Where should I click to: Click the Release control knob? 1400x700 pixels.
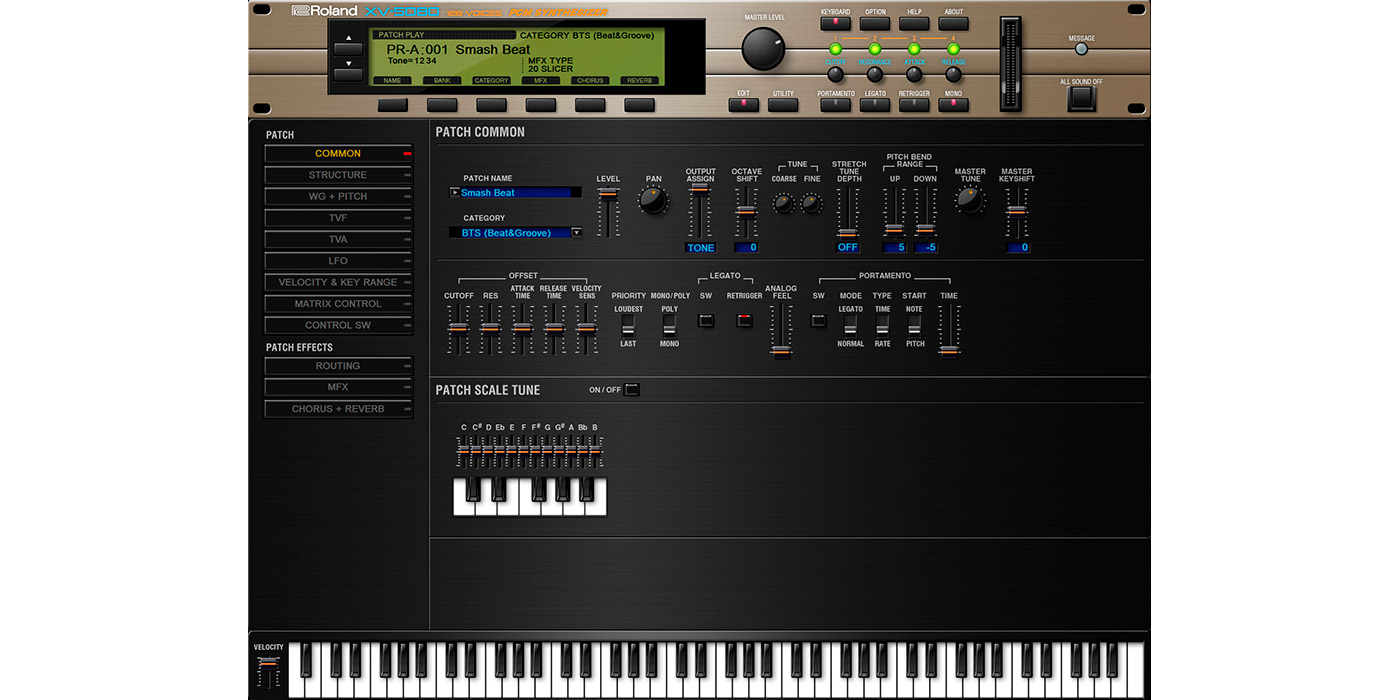tap(953, 75)
